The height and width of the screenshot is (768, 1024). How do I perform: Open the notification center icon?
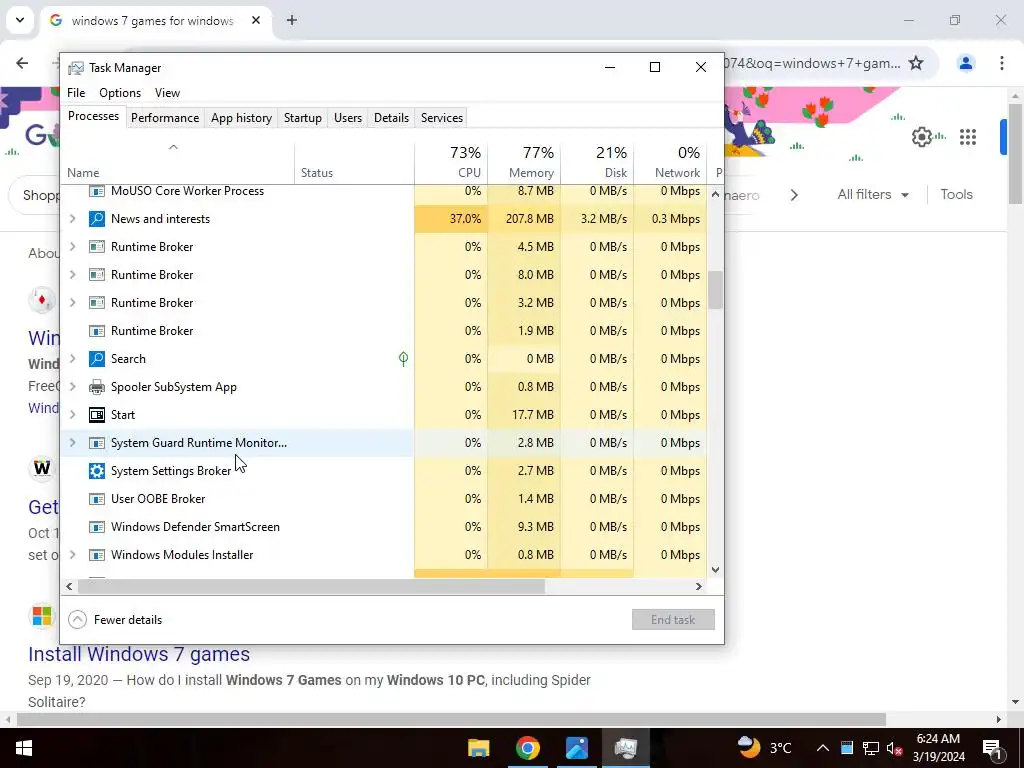click(993, 748)
